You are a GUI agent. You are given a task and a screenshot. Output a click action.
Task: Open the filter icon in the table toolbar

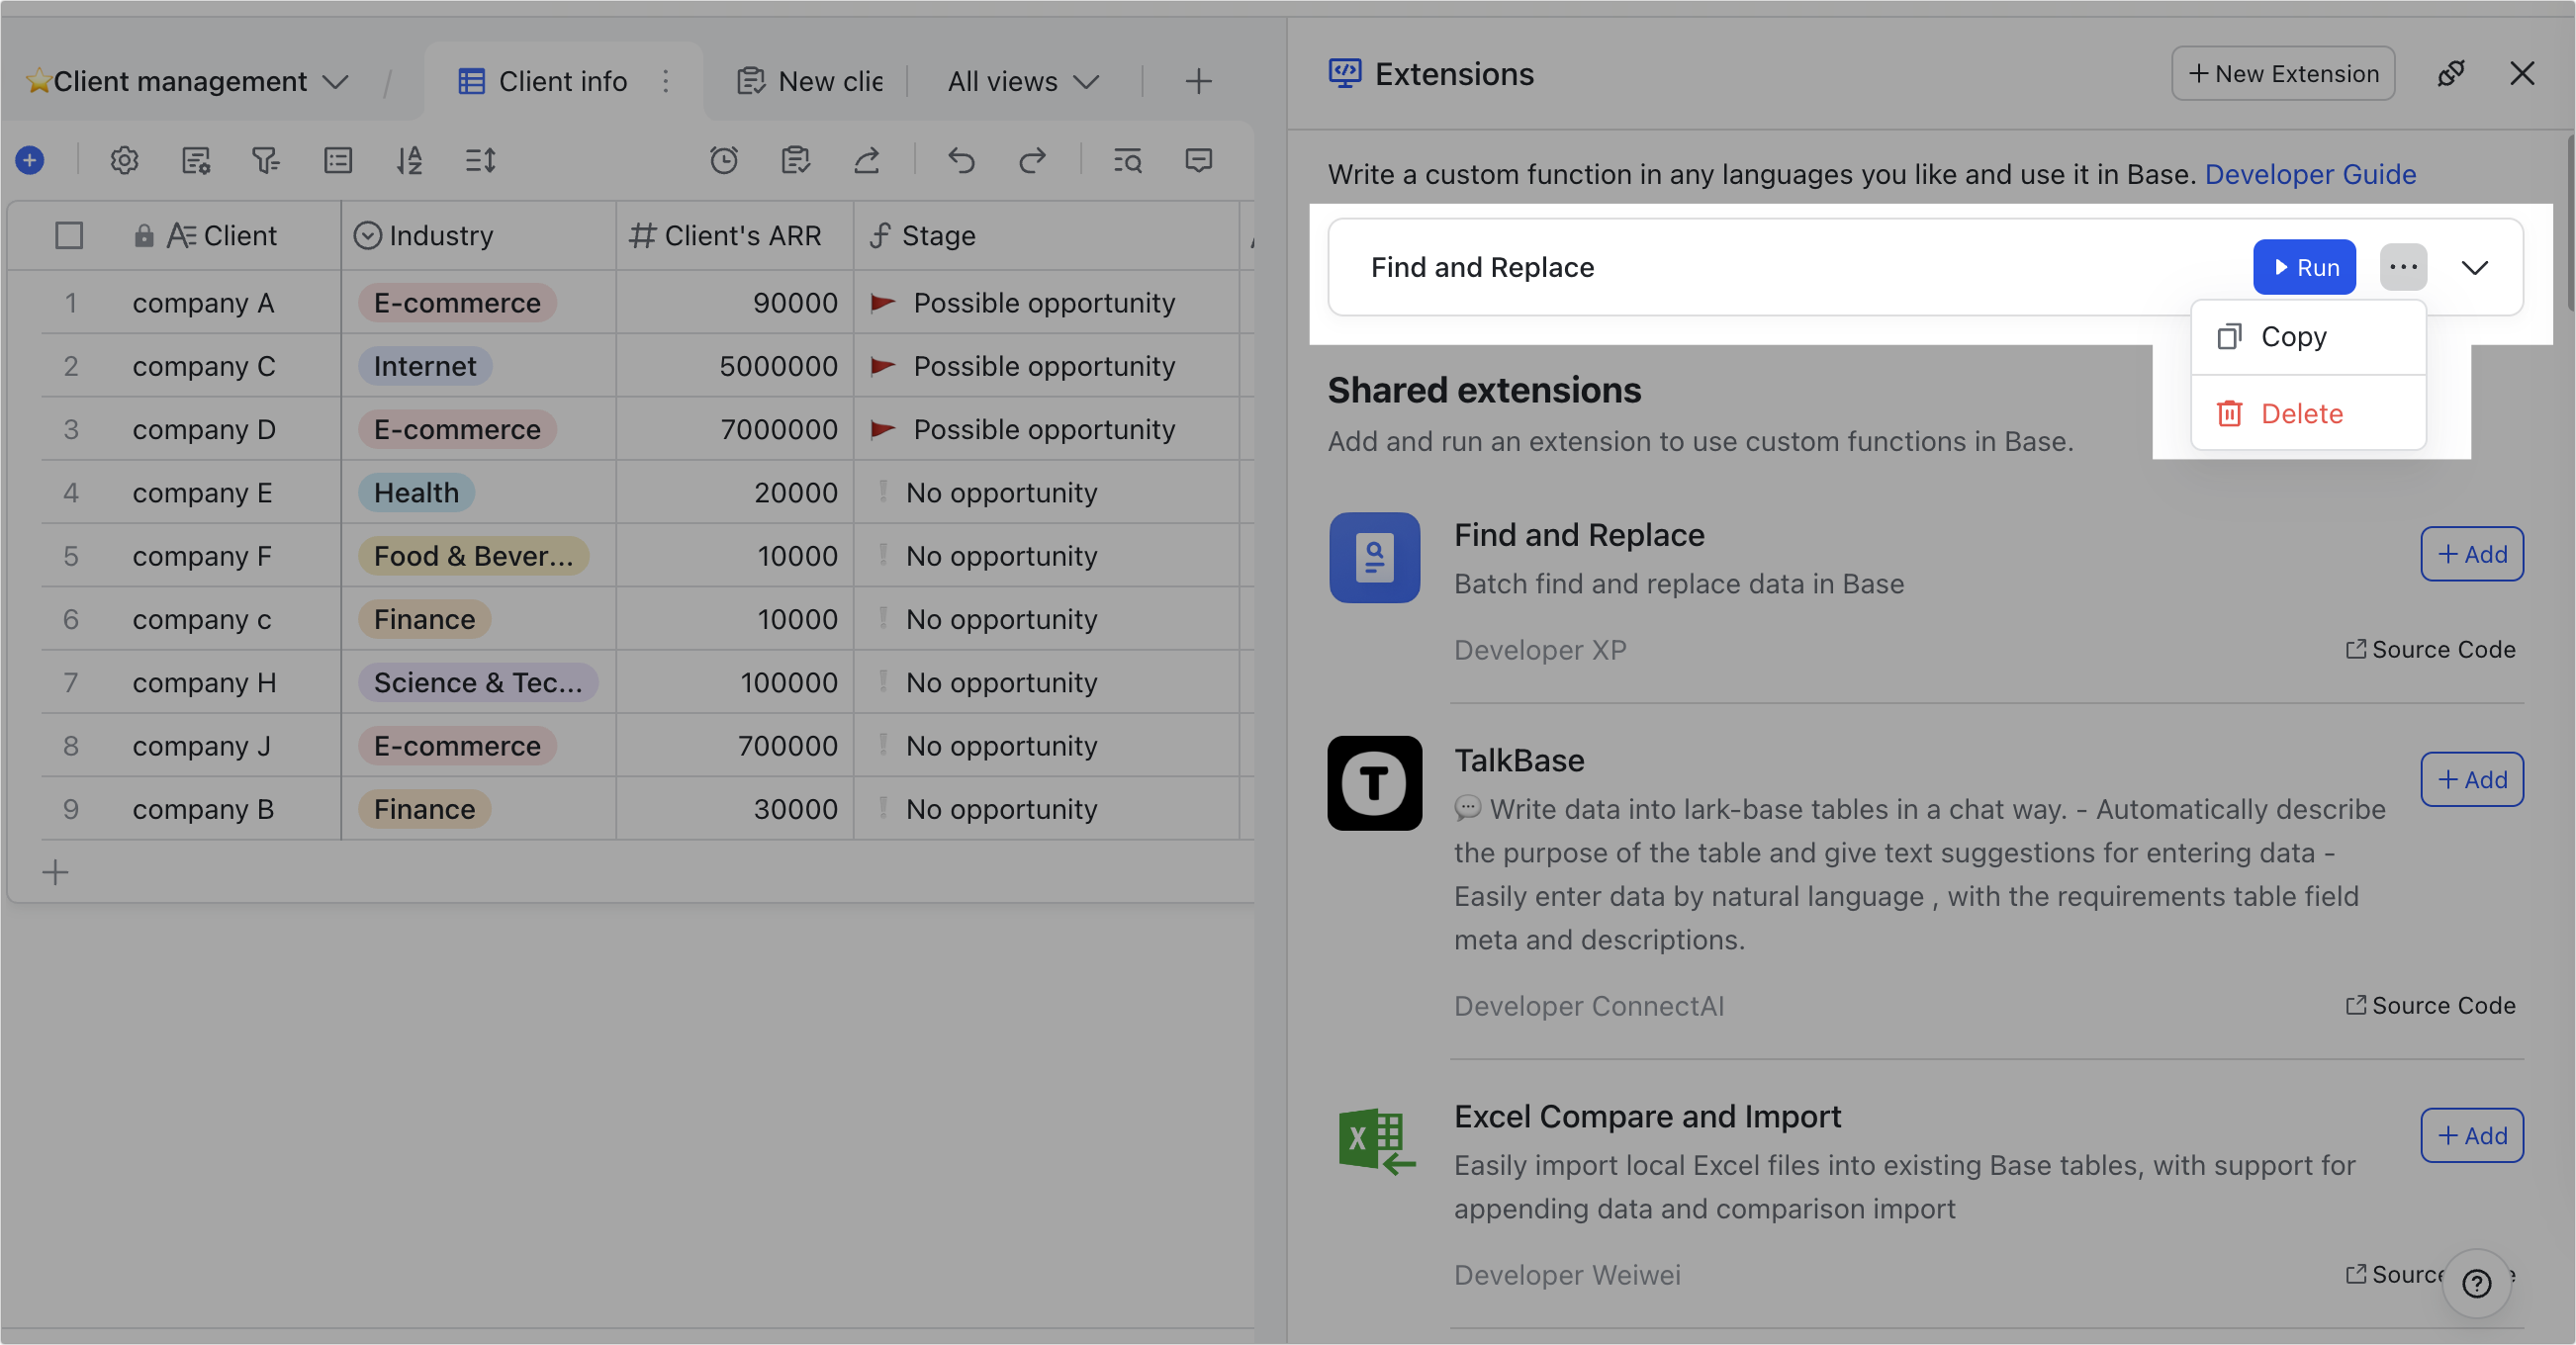265,160
